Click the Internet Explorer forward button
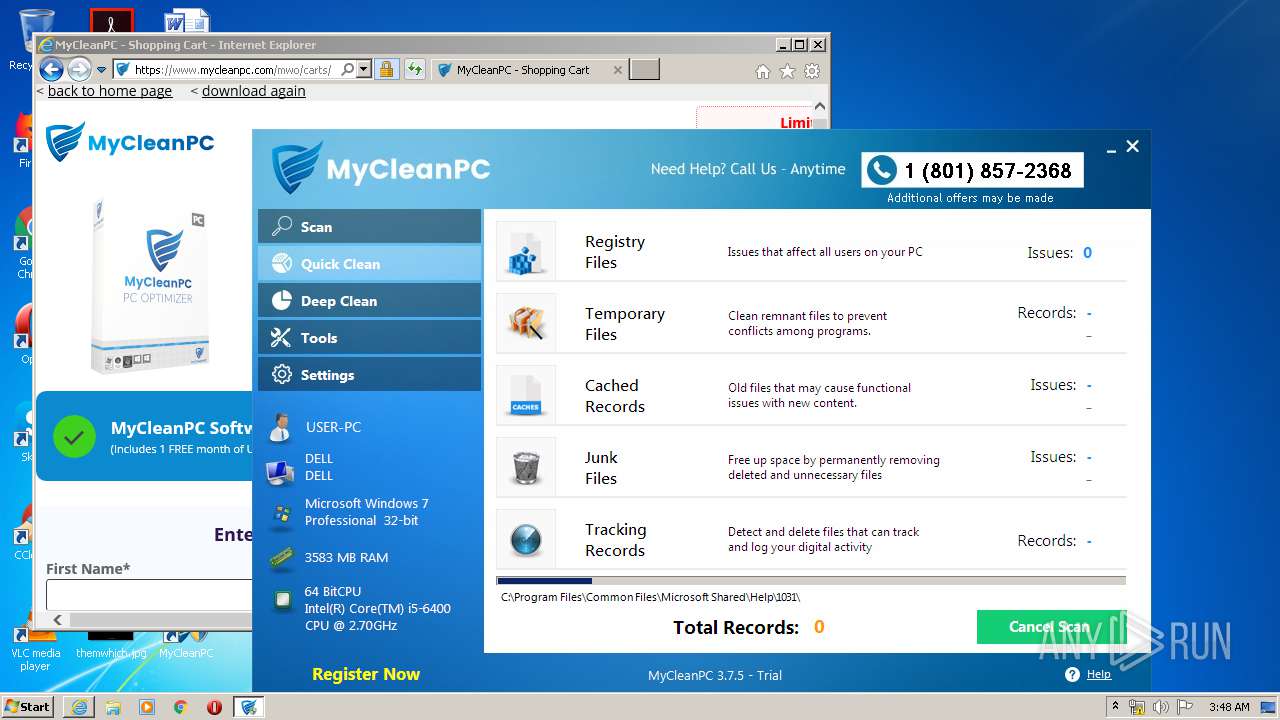Image resolution: width=1280 pixels, height=720 pixels. point(79,70)
